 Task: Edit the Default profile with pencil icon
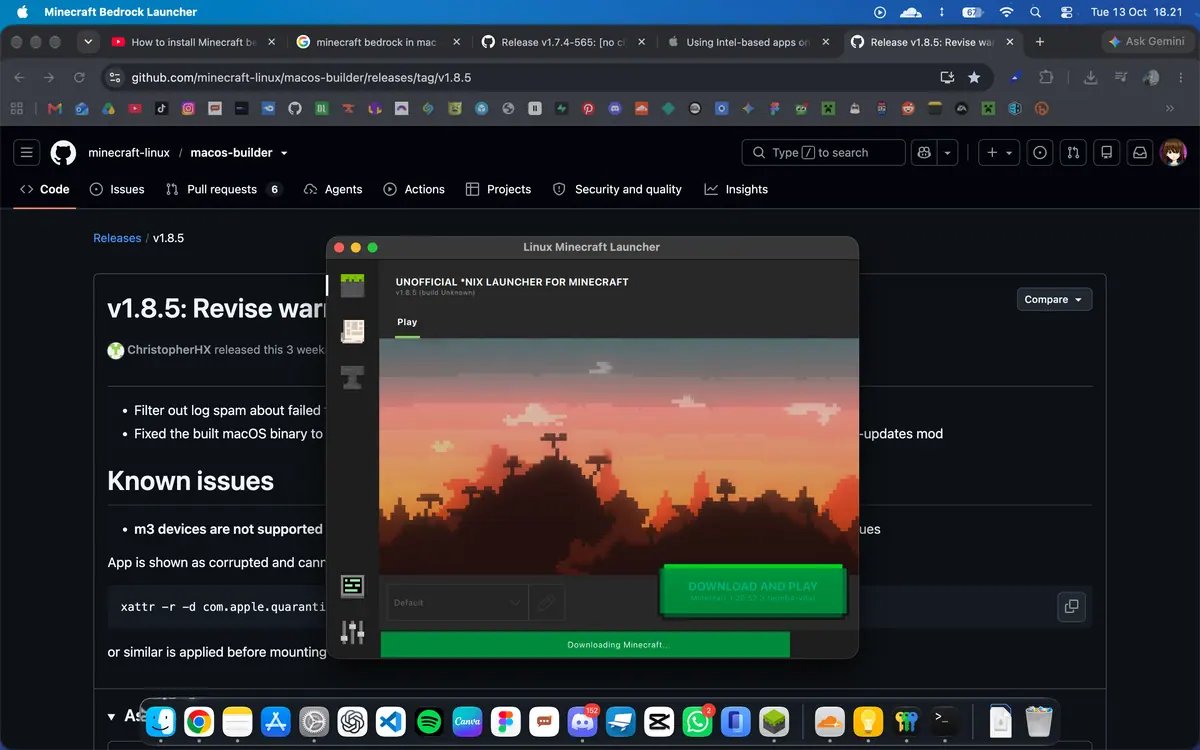[x=547, y=603]
